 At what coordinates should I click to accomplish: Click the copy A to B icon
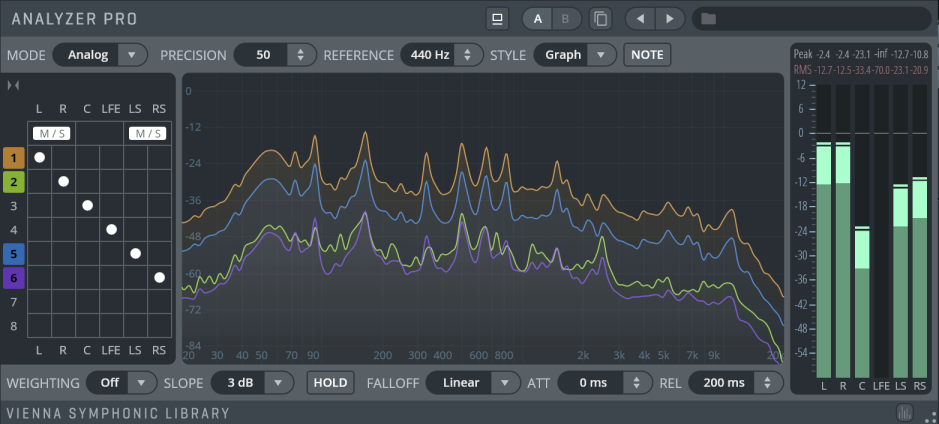coord(600,19)
